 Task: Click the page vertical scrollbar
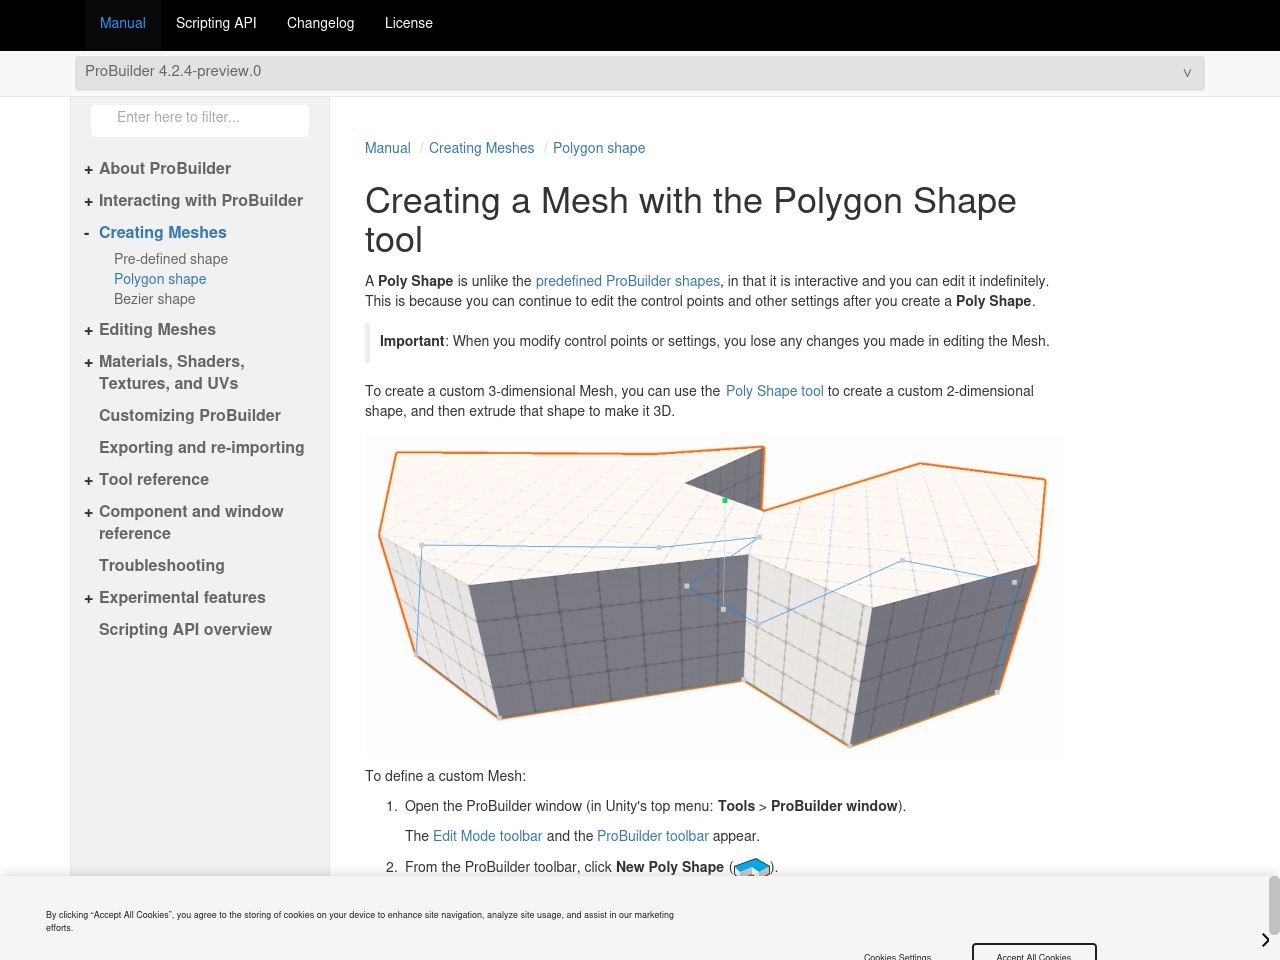pyautogui.click(x=1274, y=905)
